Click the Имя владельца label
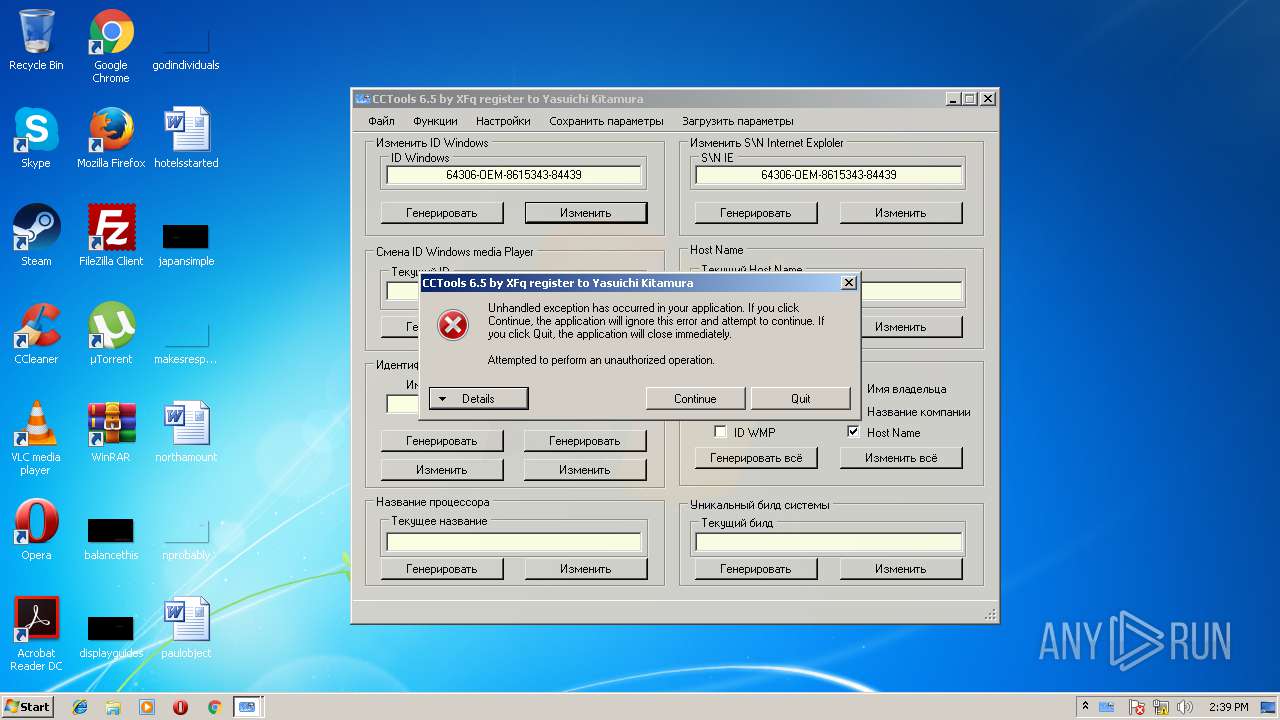The height and width of the screenshot is (720, 1280). [906, 389]
